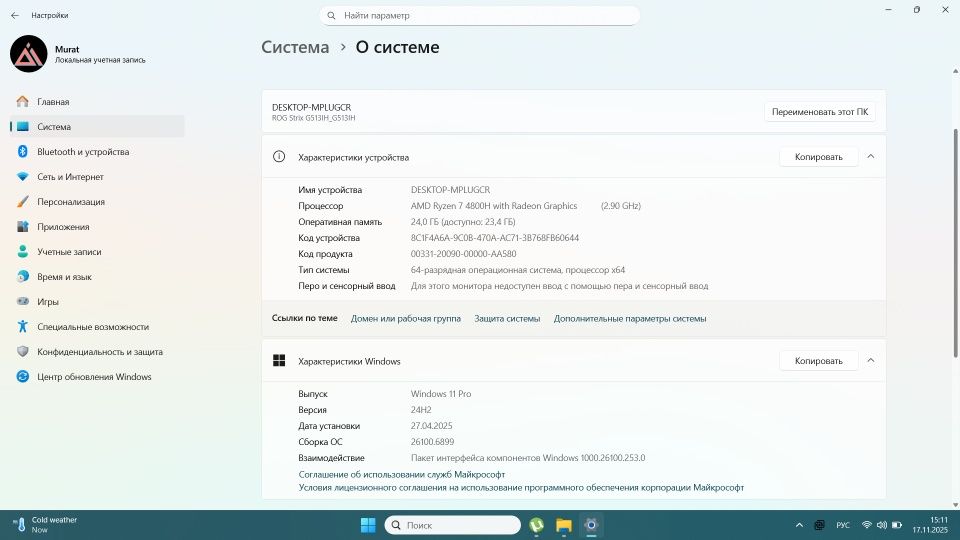Click the OS build 26100.6899 value
The width and height of the screenshot is (960, 540).
click(x=432, y=441)
